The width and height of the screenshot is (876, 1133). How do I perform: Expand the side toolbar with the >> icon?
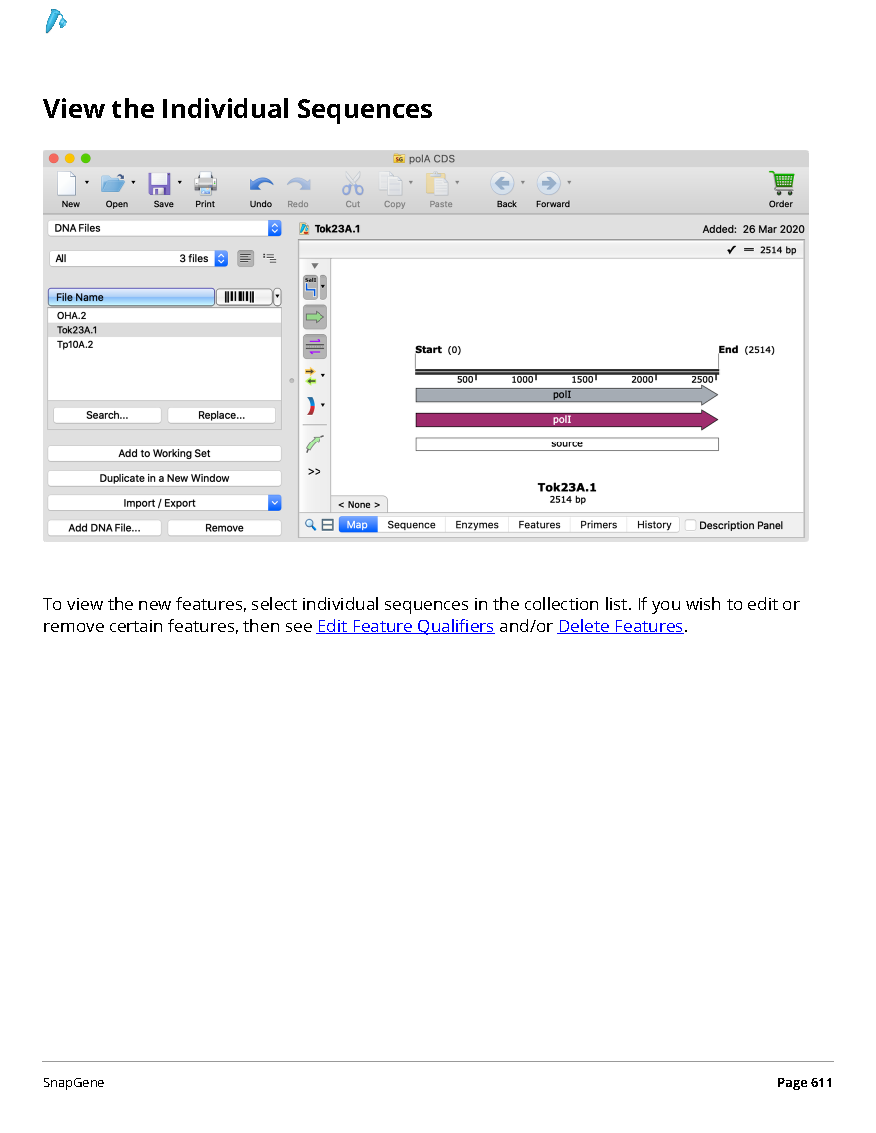coord(314,472)
